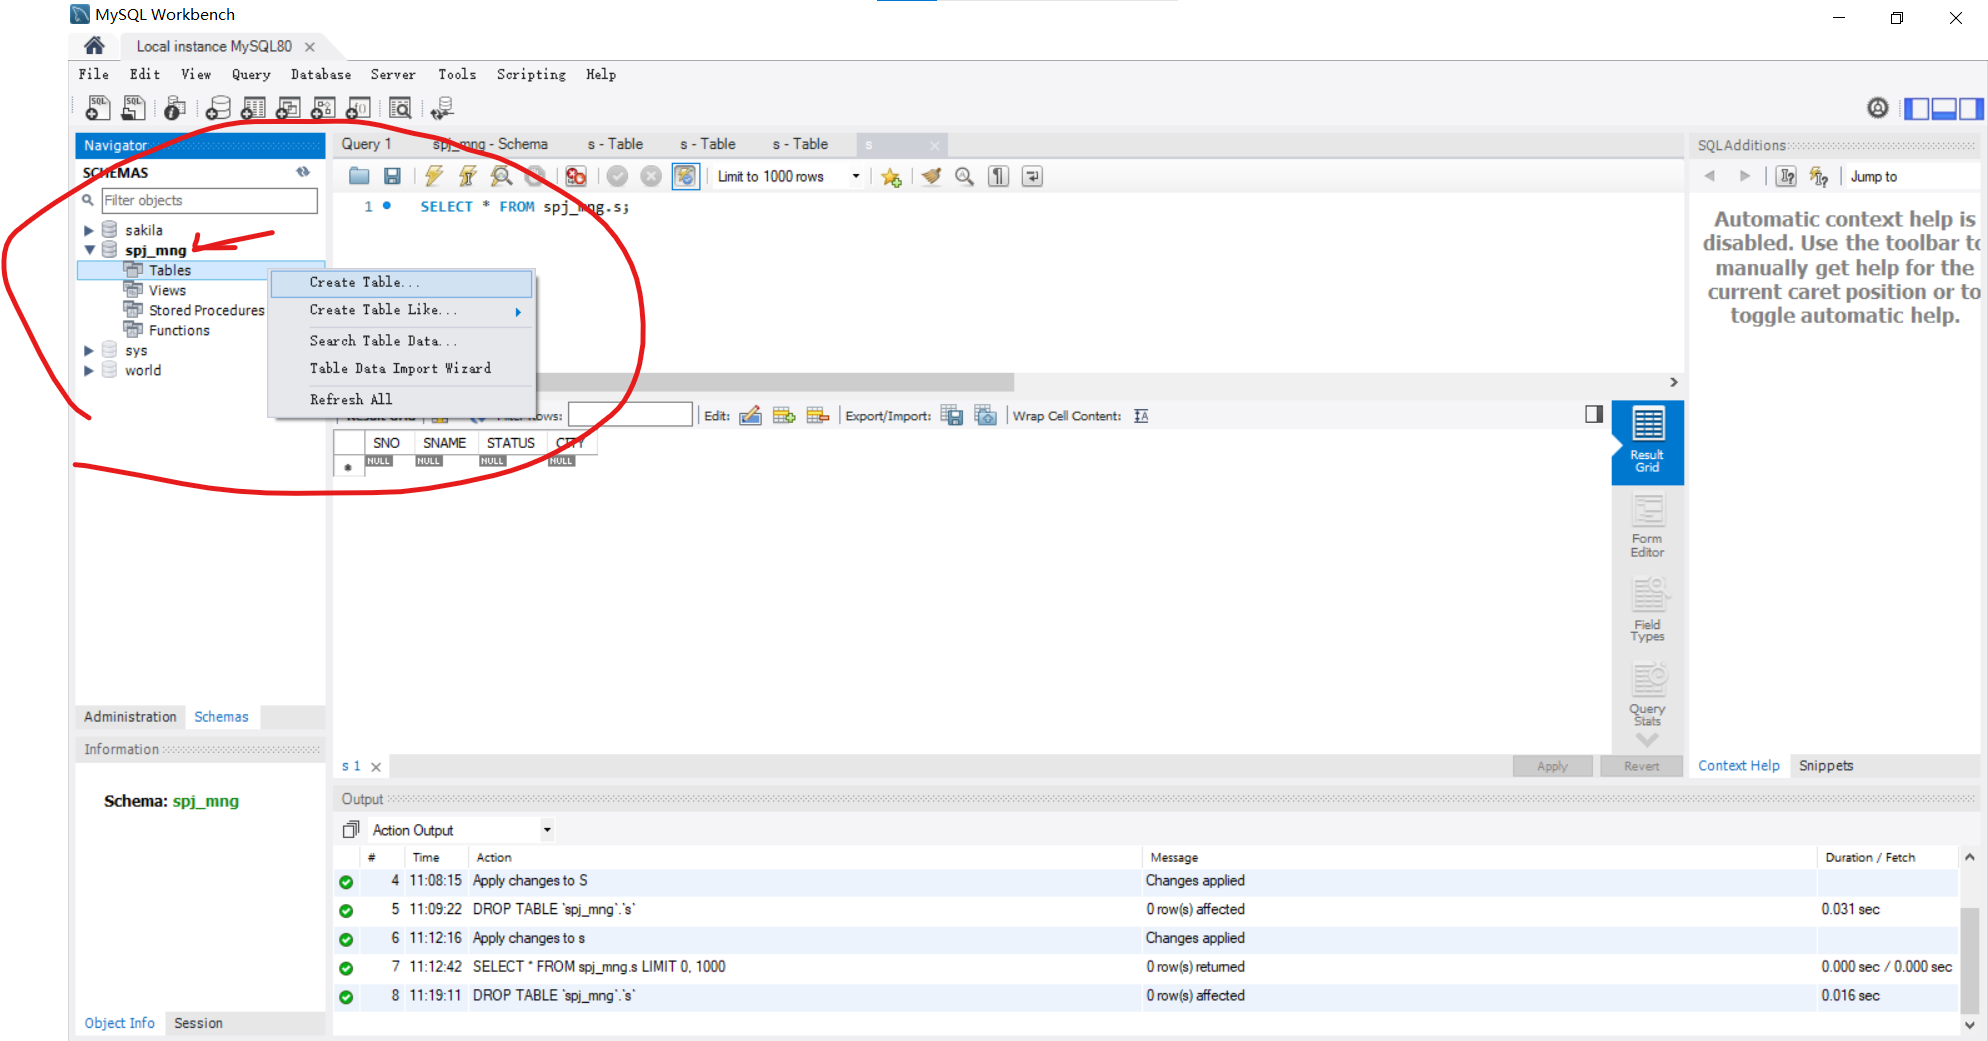This screenshot has height=1041, width=1988.
Task: Commit the transaction with the checkmark icon
Action: click(617, 176)
